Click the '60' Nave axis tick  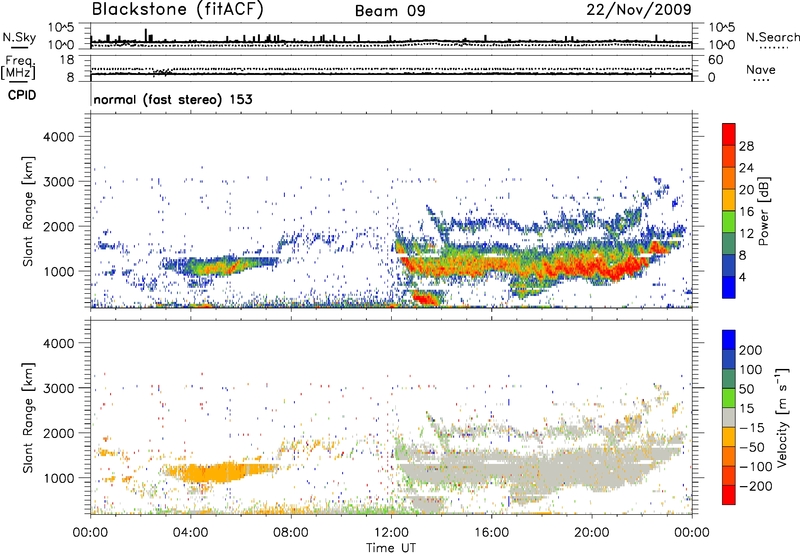point(716,60)
